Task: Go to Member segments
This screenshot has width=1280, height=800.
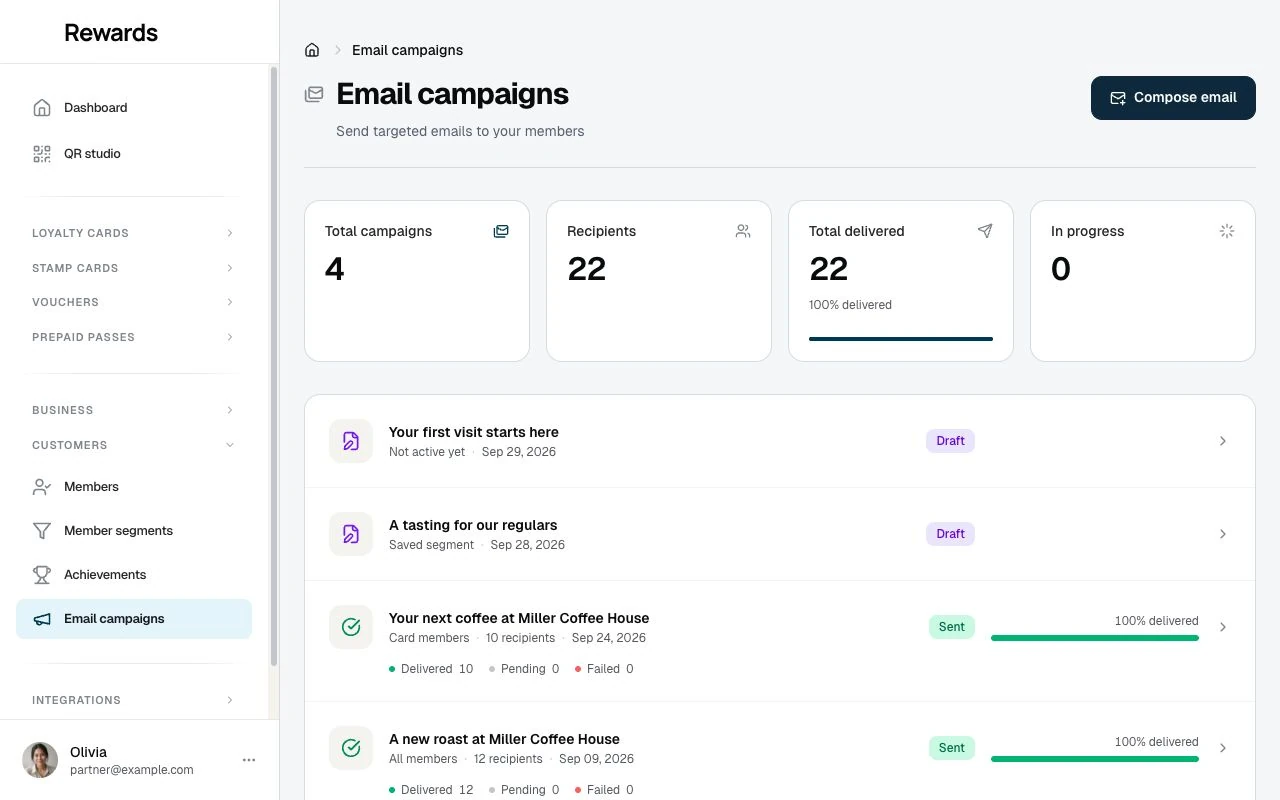Action: [x=134, y=531]
